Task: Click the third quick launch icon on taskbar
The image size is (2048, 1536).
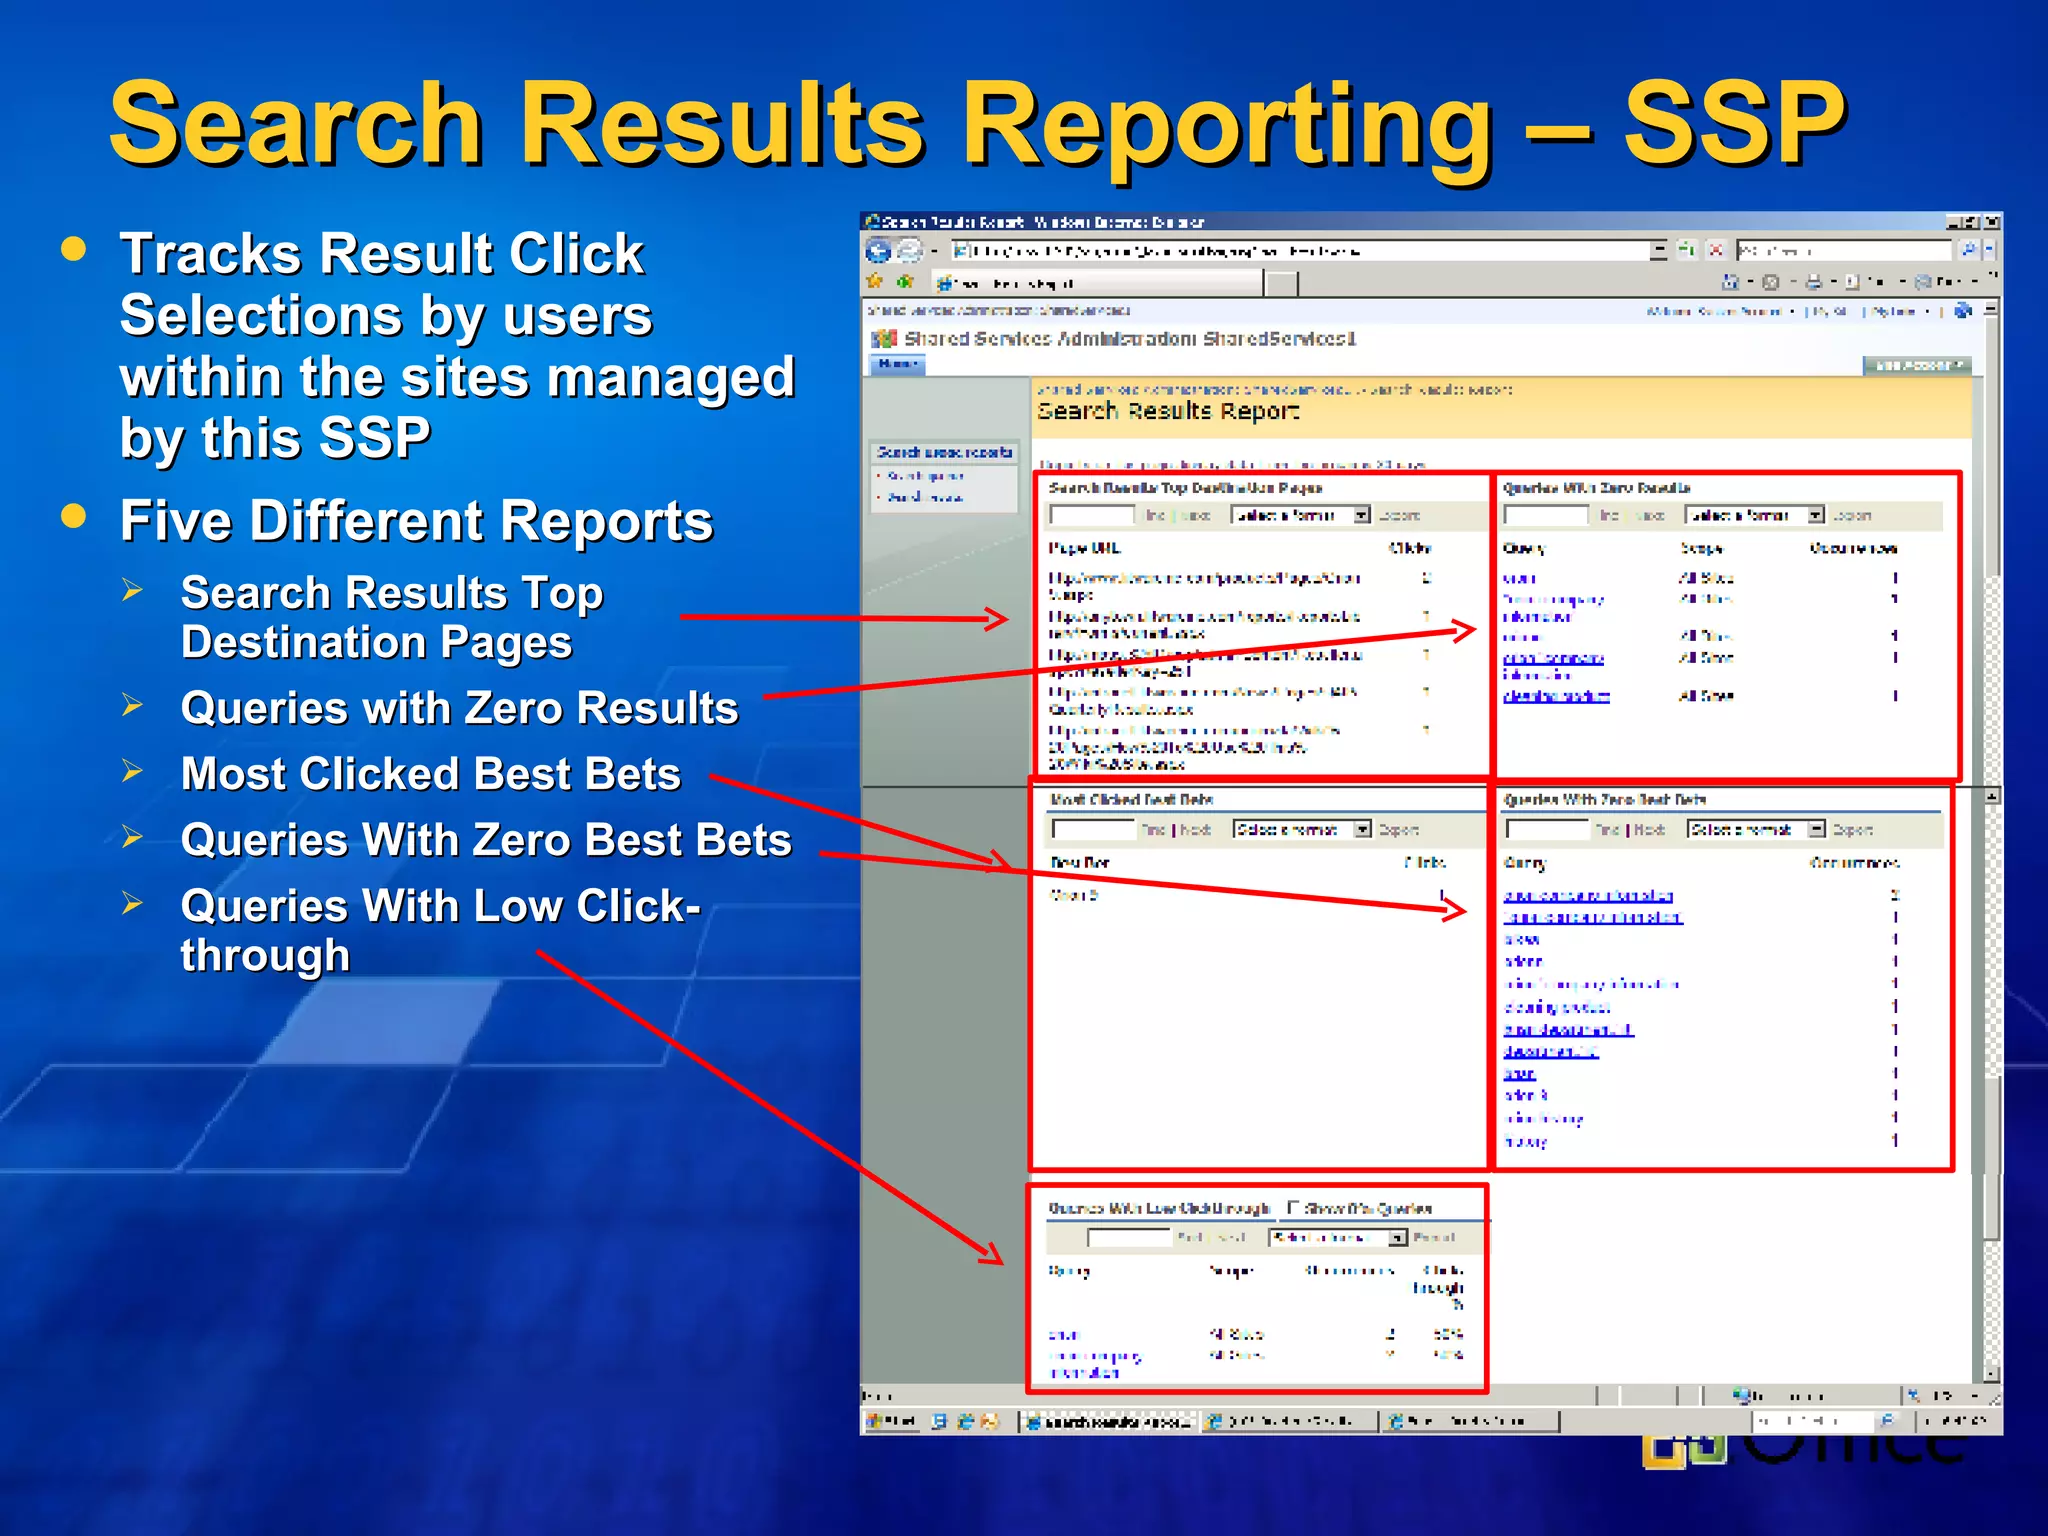Action: pyautogui.click(x=989, y=1421)
